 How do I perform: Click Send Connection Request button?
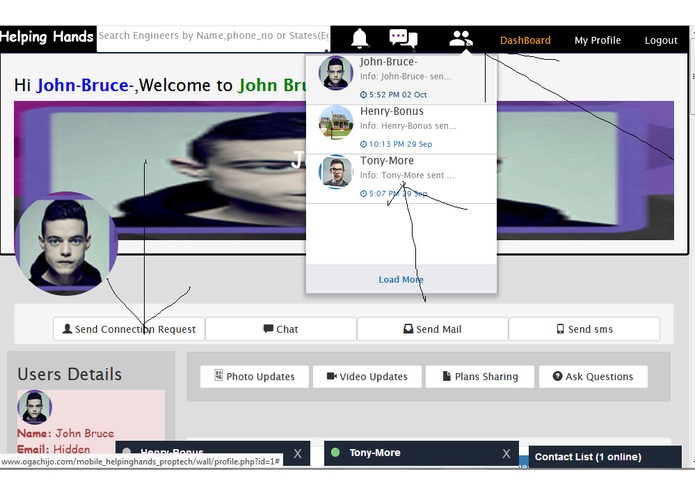point(129,329)
